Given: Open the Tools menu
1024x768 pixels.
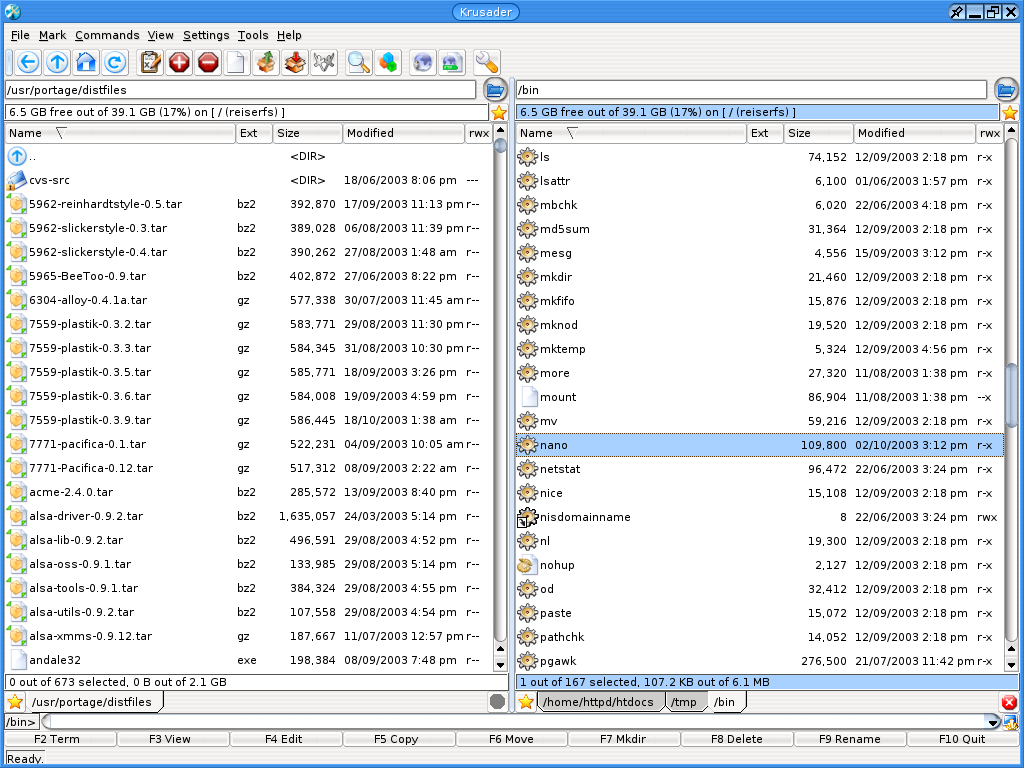Looking at the screenshot, I should [x=253, y=35].
